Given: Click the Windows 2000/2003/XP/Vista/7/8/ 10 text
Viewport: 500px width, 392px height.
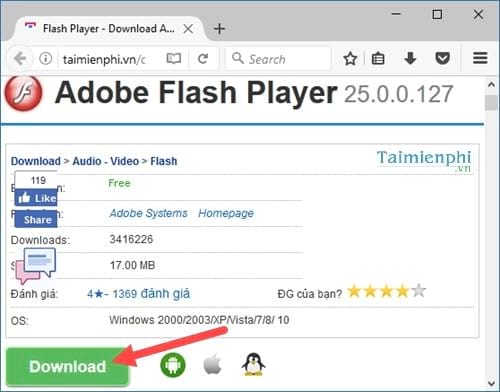Looking at the screenshot, I should coord(199,320).
